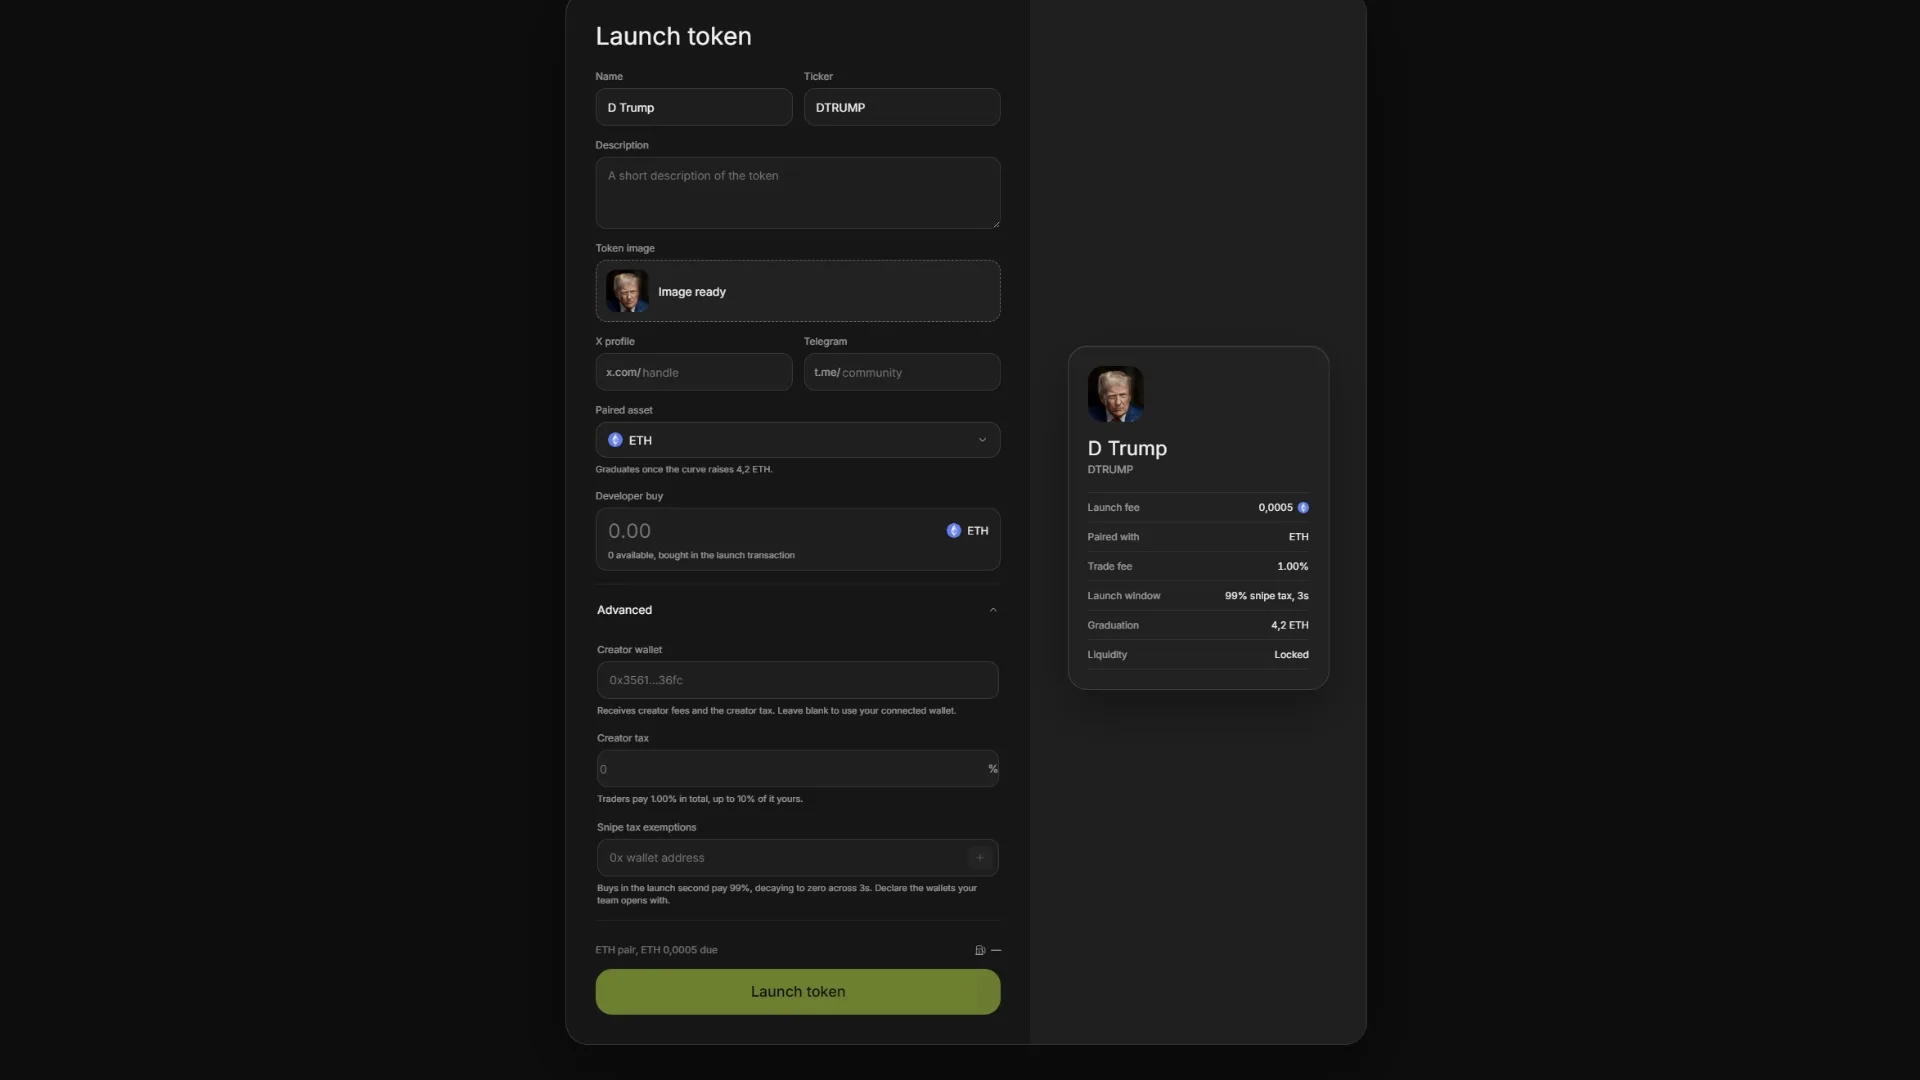Collapse the Advanced section chevron

click(x=993, y=610)
